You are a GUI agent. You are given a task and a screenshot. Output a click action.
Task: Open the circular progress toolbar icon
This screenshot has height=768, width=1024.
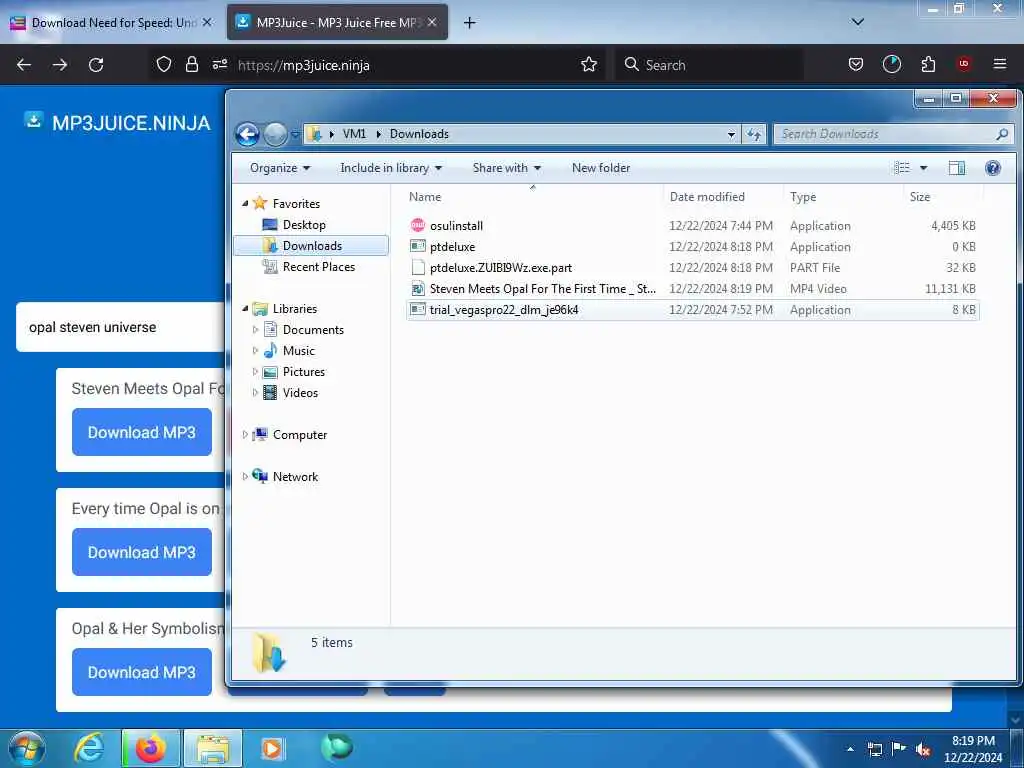click(891, 64)
